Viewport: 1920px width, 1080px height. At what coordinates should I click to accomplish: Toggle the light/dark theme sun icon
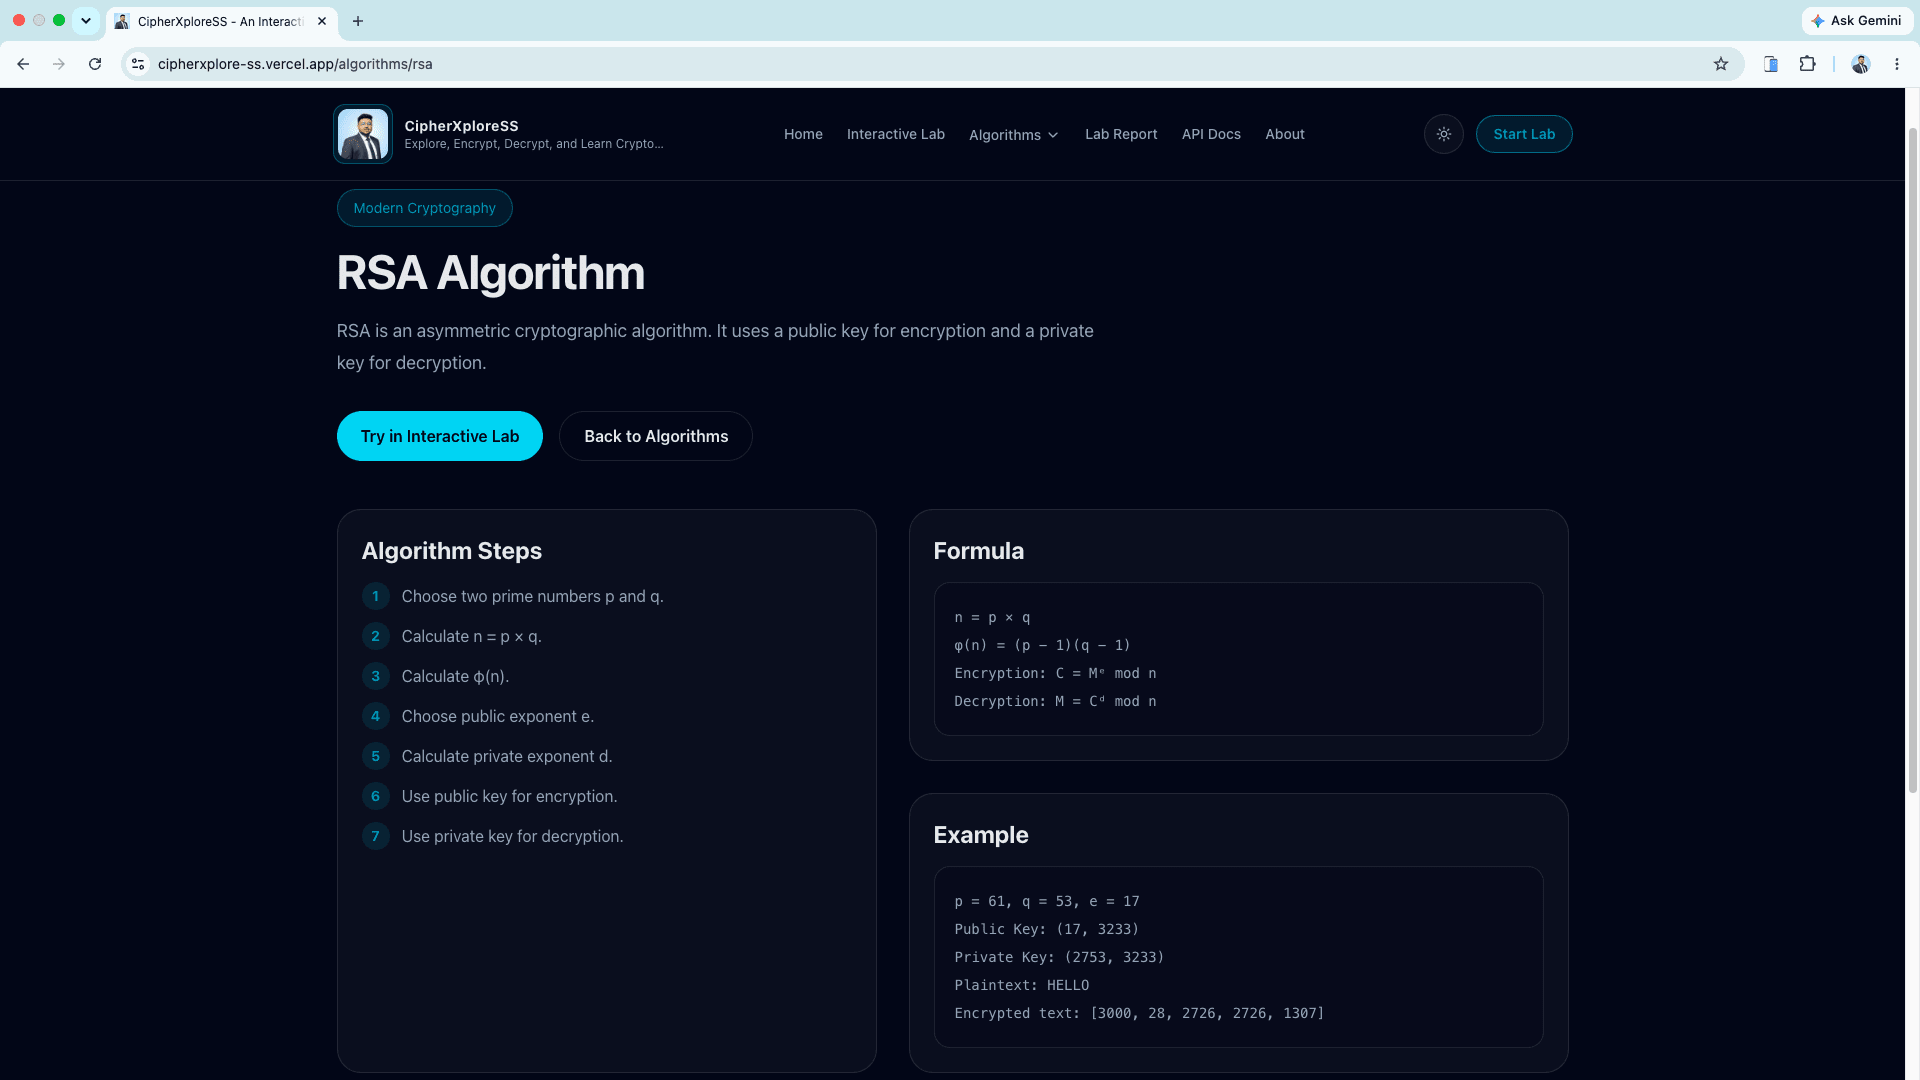pyautogui.click(x=1444, y=134)
